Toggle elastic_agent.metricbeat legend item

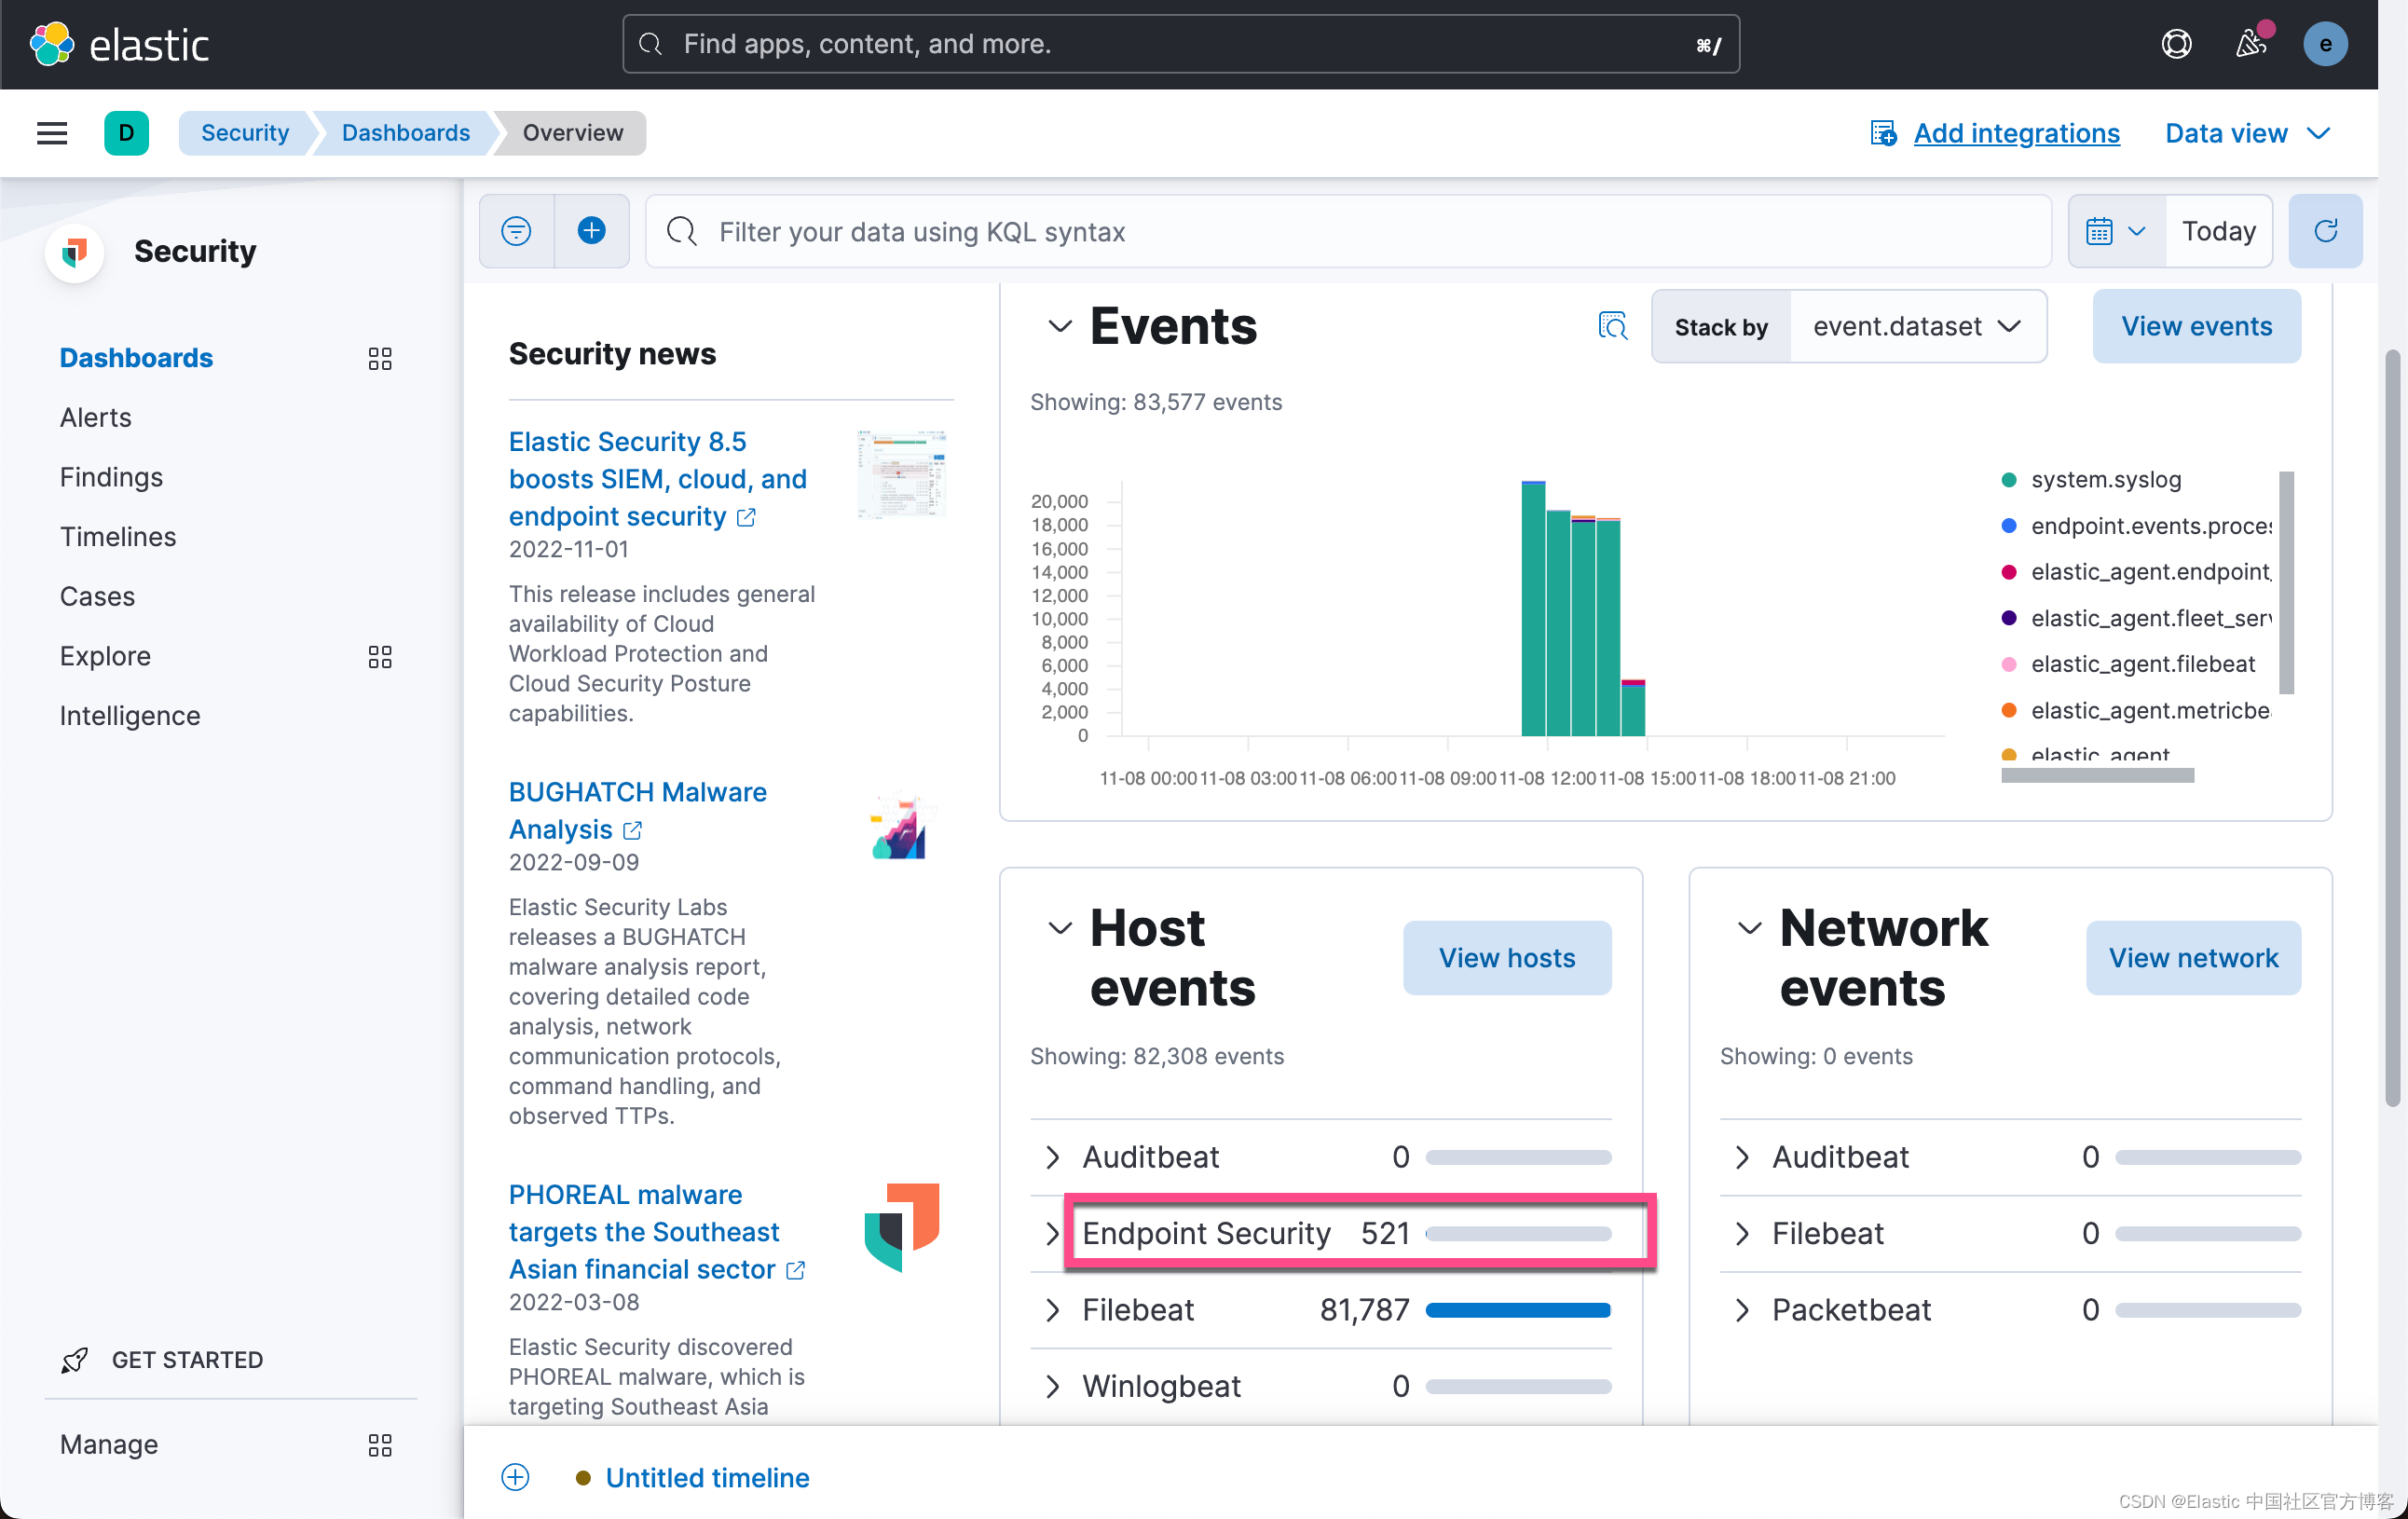tap(2136, 710)
